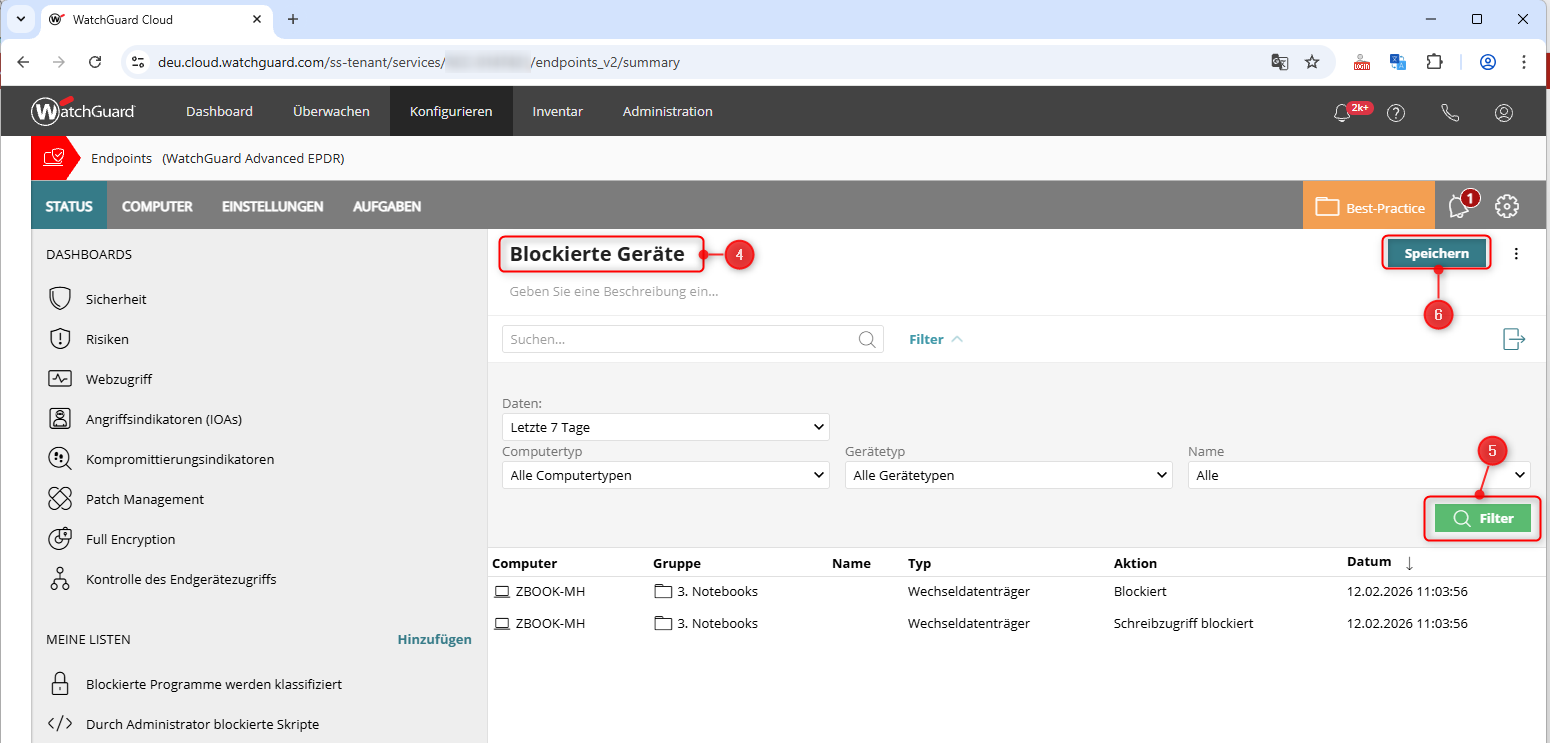Viewport: 1550px width, 743px height.
Task: Open the Computertyp dropdown
Action: click(x=665, y=476)
